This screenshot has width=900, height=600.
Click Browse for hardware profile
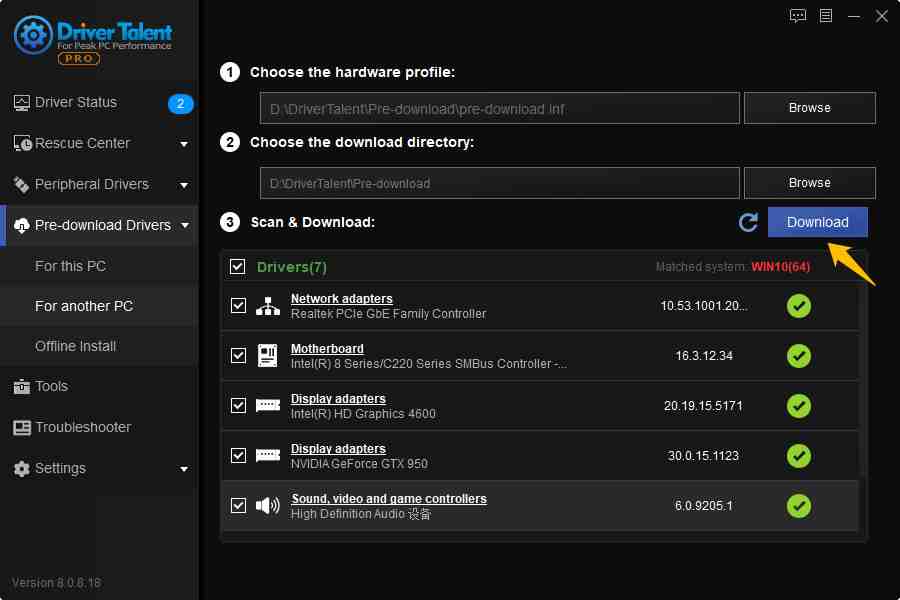pyautogui.click(x=809, y=108)
